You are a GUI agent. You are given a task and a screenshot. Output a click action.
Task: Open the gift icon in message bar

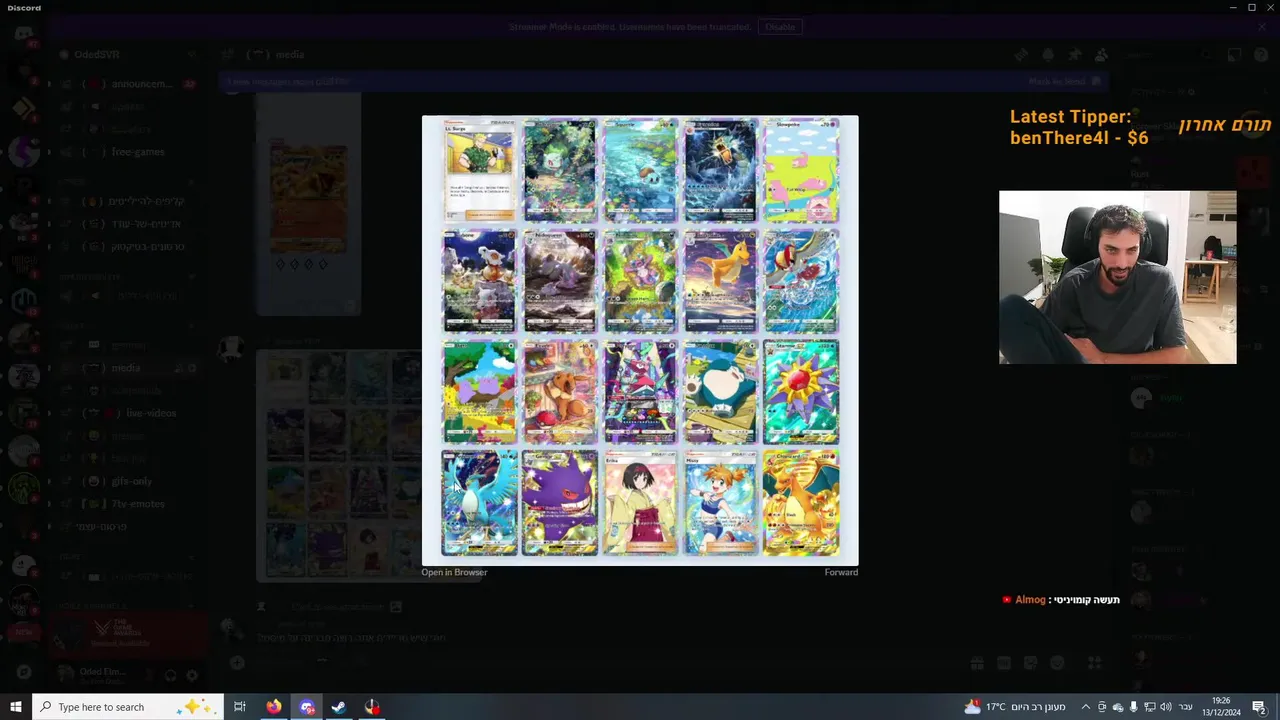[x=977, y=663]
